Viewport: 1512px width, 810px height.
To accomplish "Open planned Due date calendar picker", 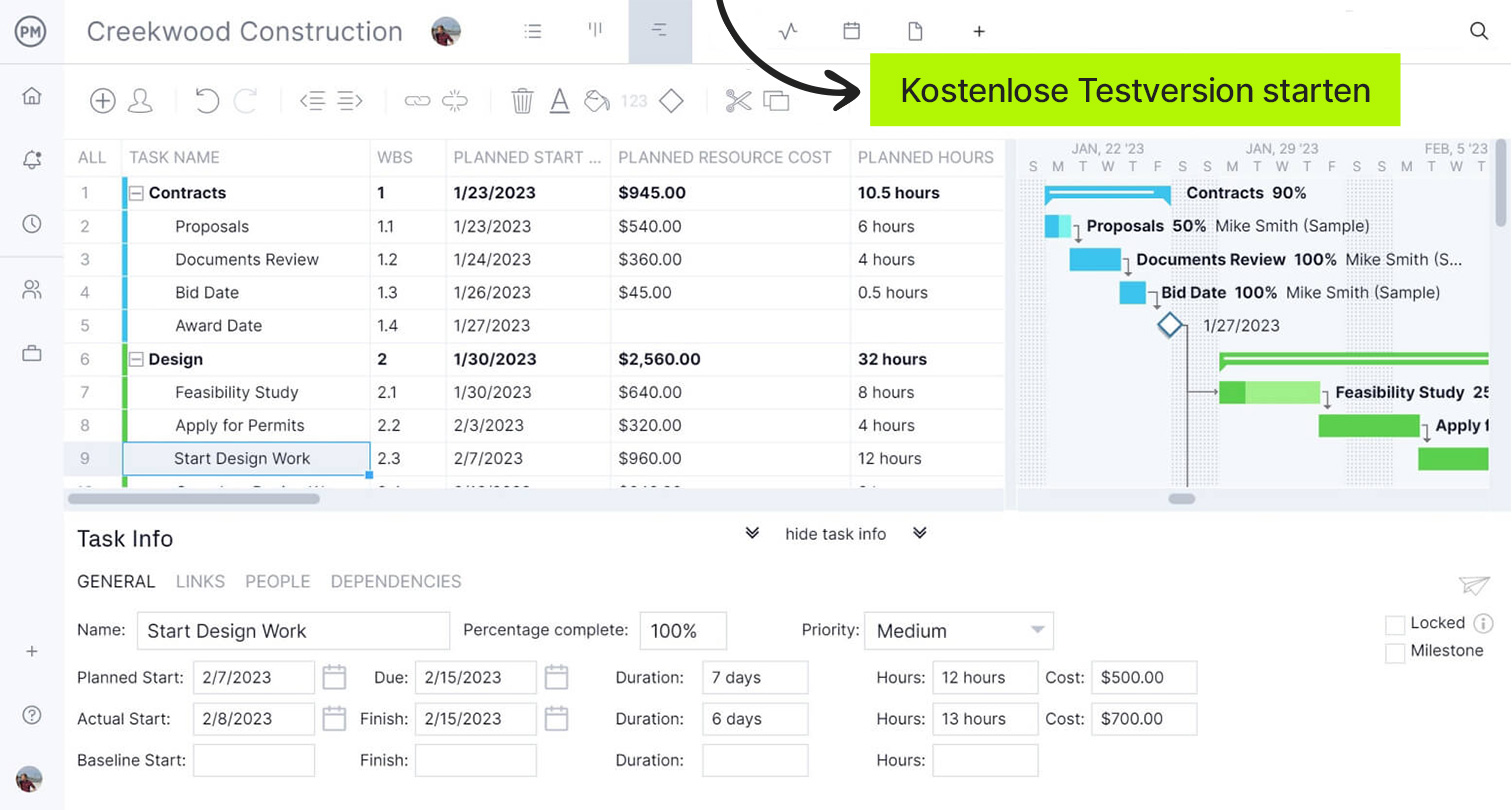I will [x=556, y=677].
